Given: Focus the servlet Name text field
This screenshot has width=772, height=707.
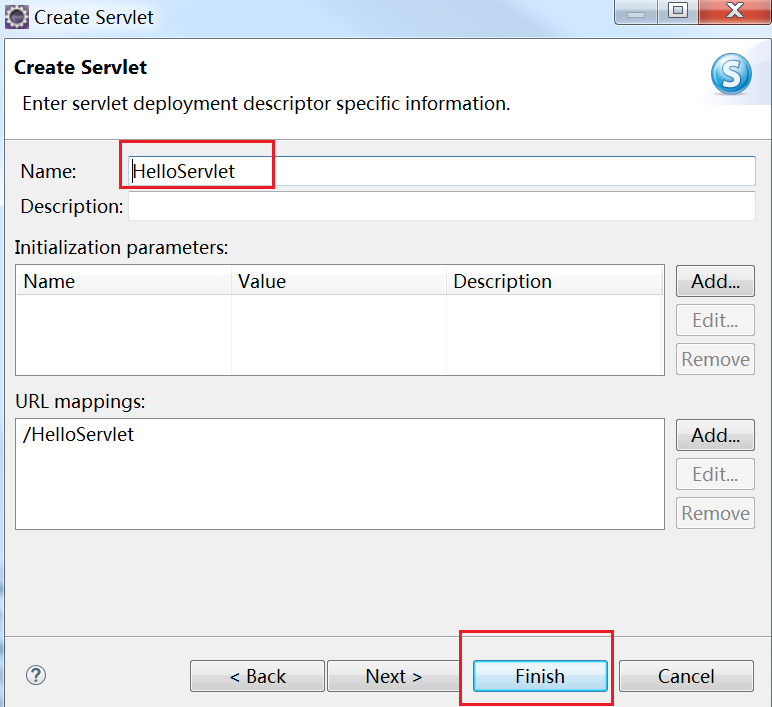Looking at the screenshot, I should pyautogui.click(x=440, y=171).
